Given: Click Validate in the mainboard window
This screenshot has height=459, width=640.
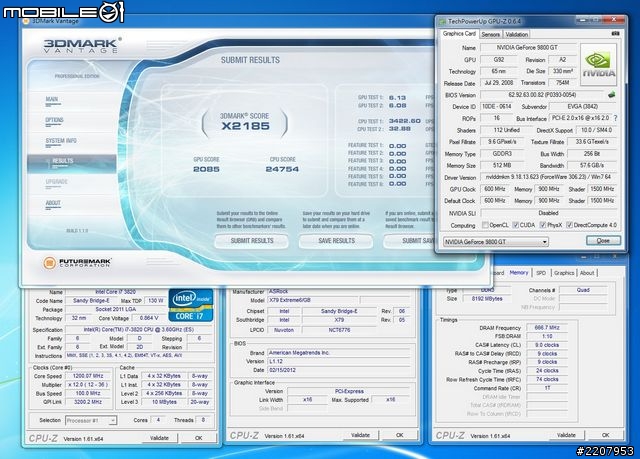Looking at the screenshot, I should click(360, 435).
